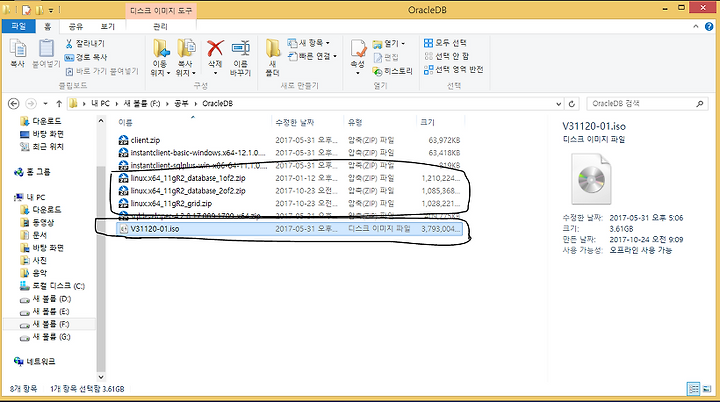Select 문서 in the navigation pane
This screenshot has width=720, height=402.
click(x=34, y=235)
